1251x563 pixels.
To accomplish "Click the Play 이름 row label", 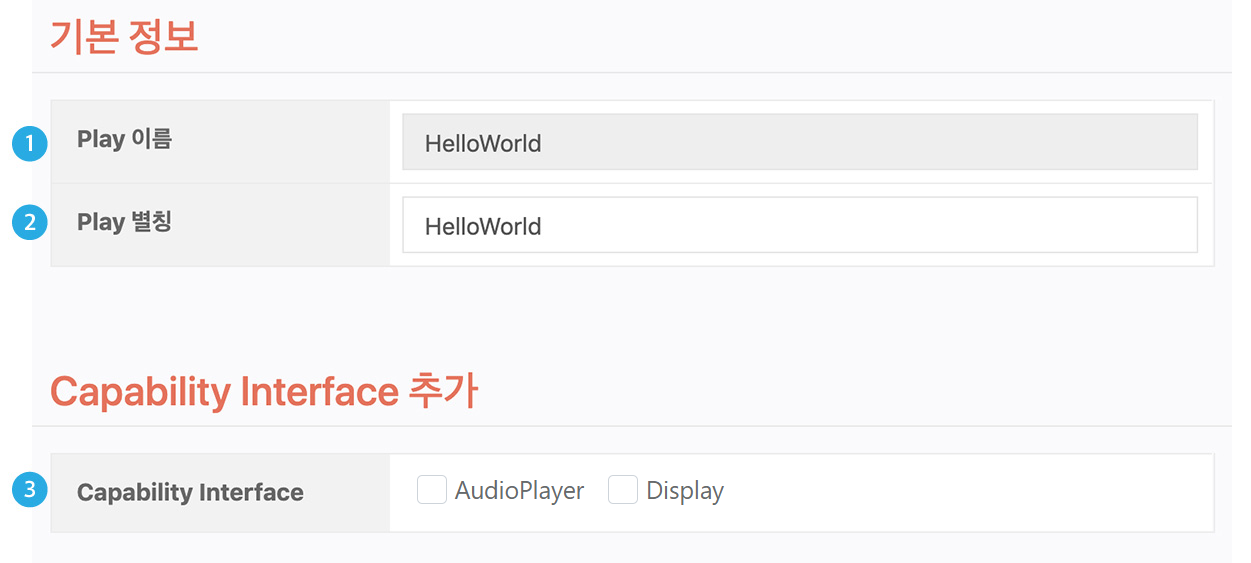I will click(x=125, y=139).
